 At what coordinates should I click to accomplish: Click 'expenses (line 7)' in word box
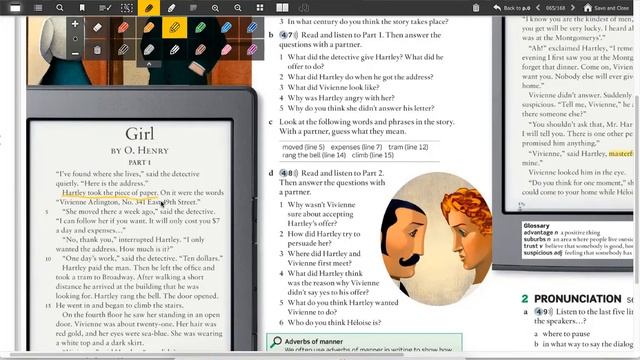coord(356,147)
